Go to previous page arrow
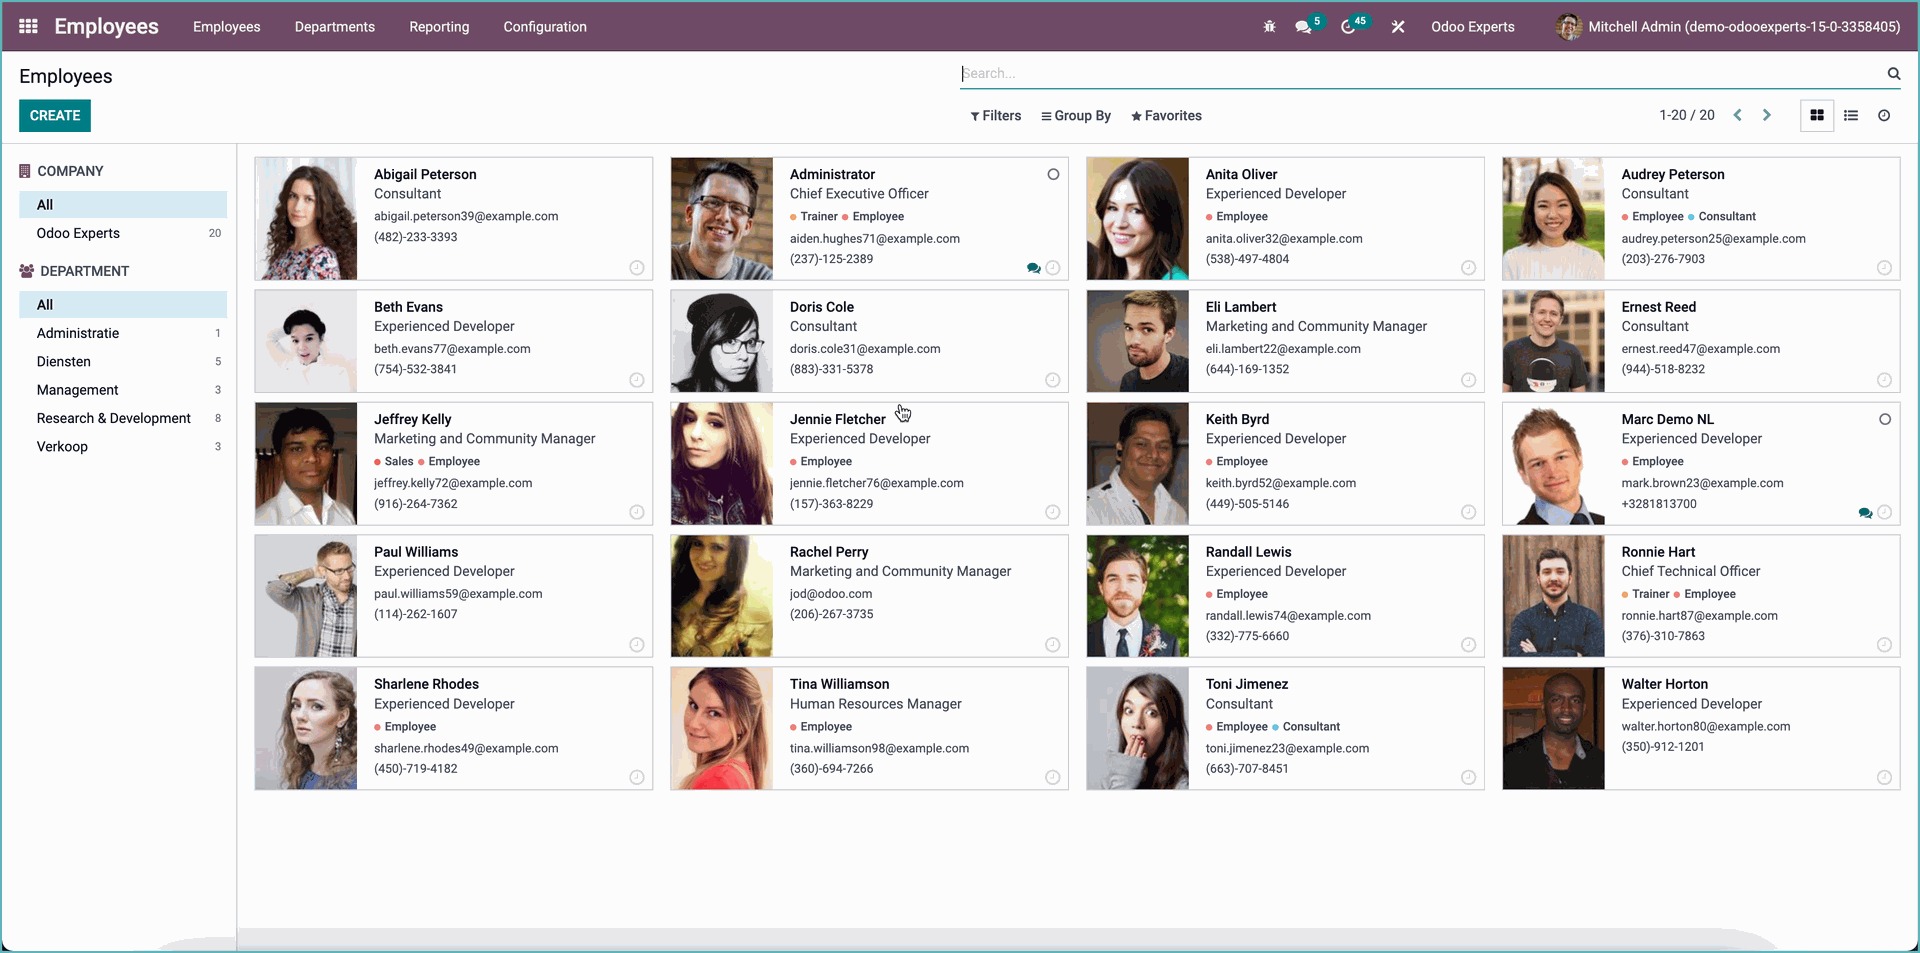The width and height of the screenshot is (1920, 953). coord(1738,116)
